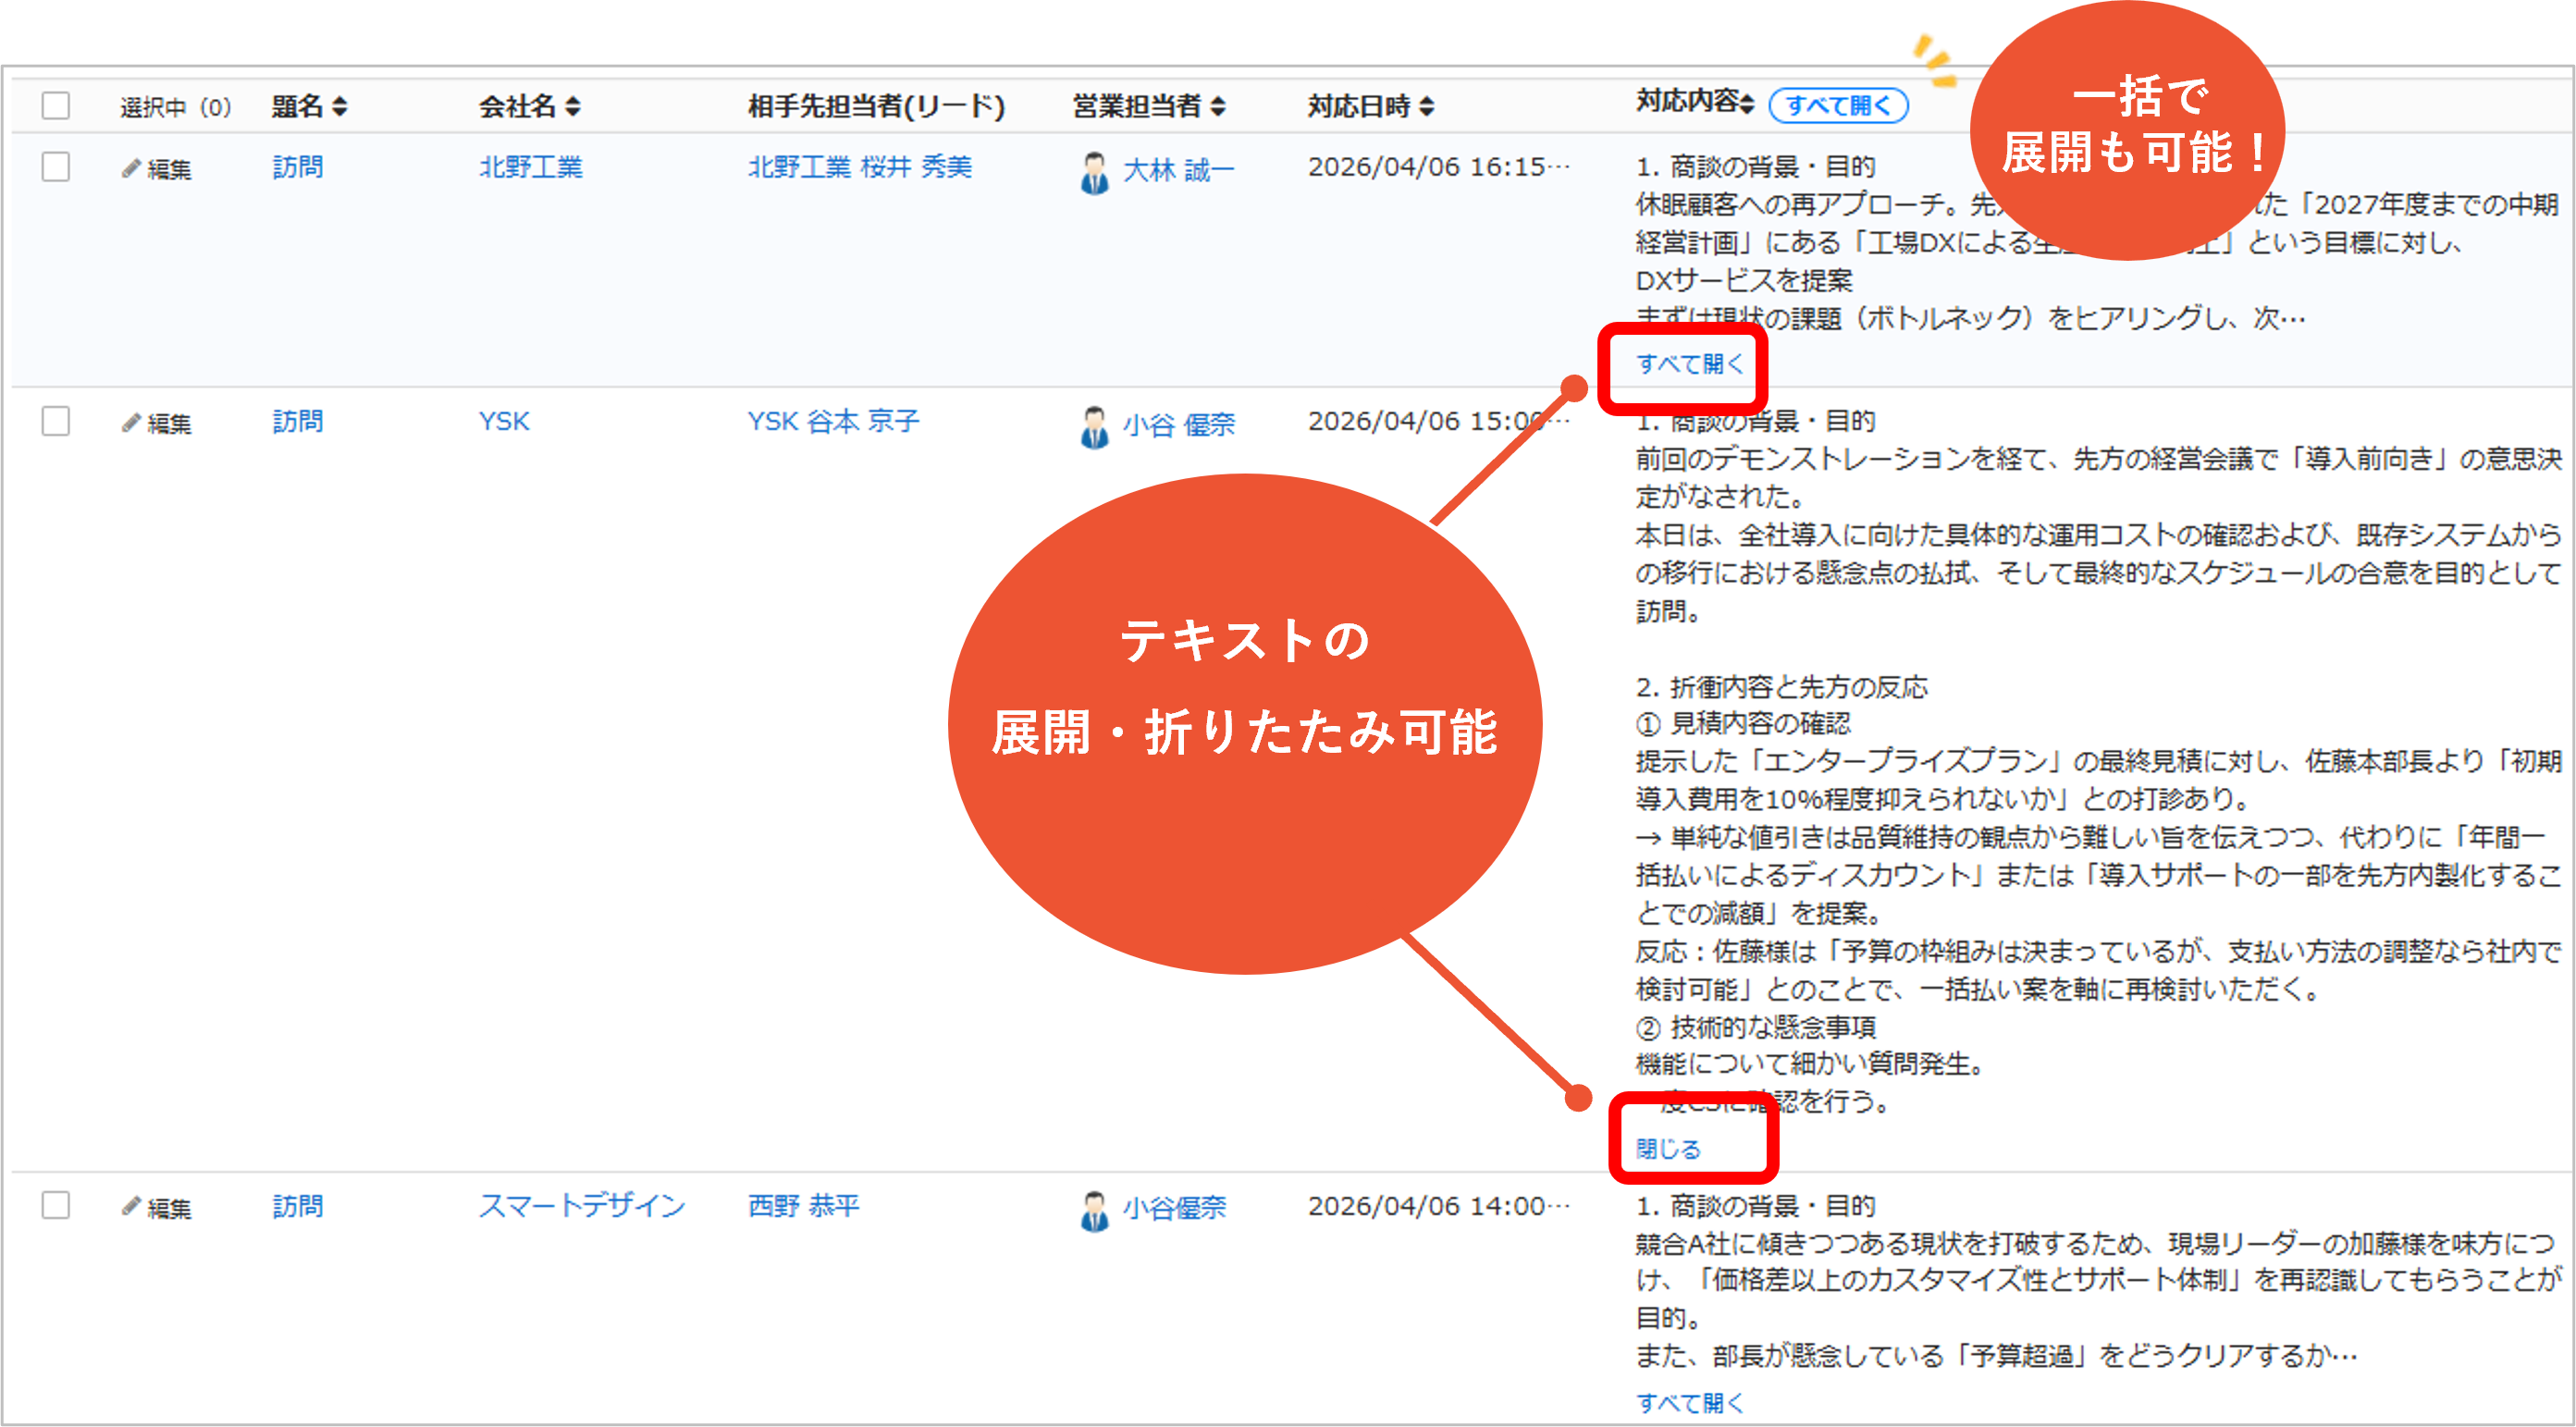
Task: Sort by 会社名 column arrows
Action: point(573,106)
